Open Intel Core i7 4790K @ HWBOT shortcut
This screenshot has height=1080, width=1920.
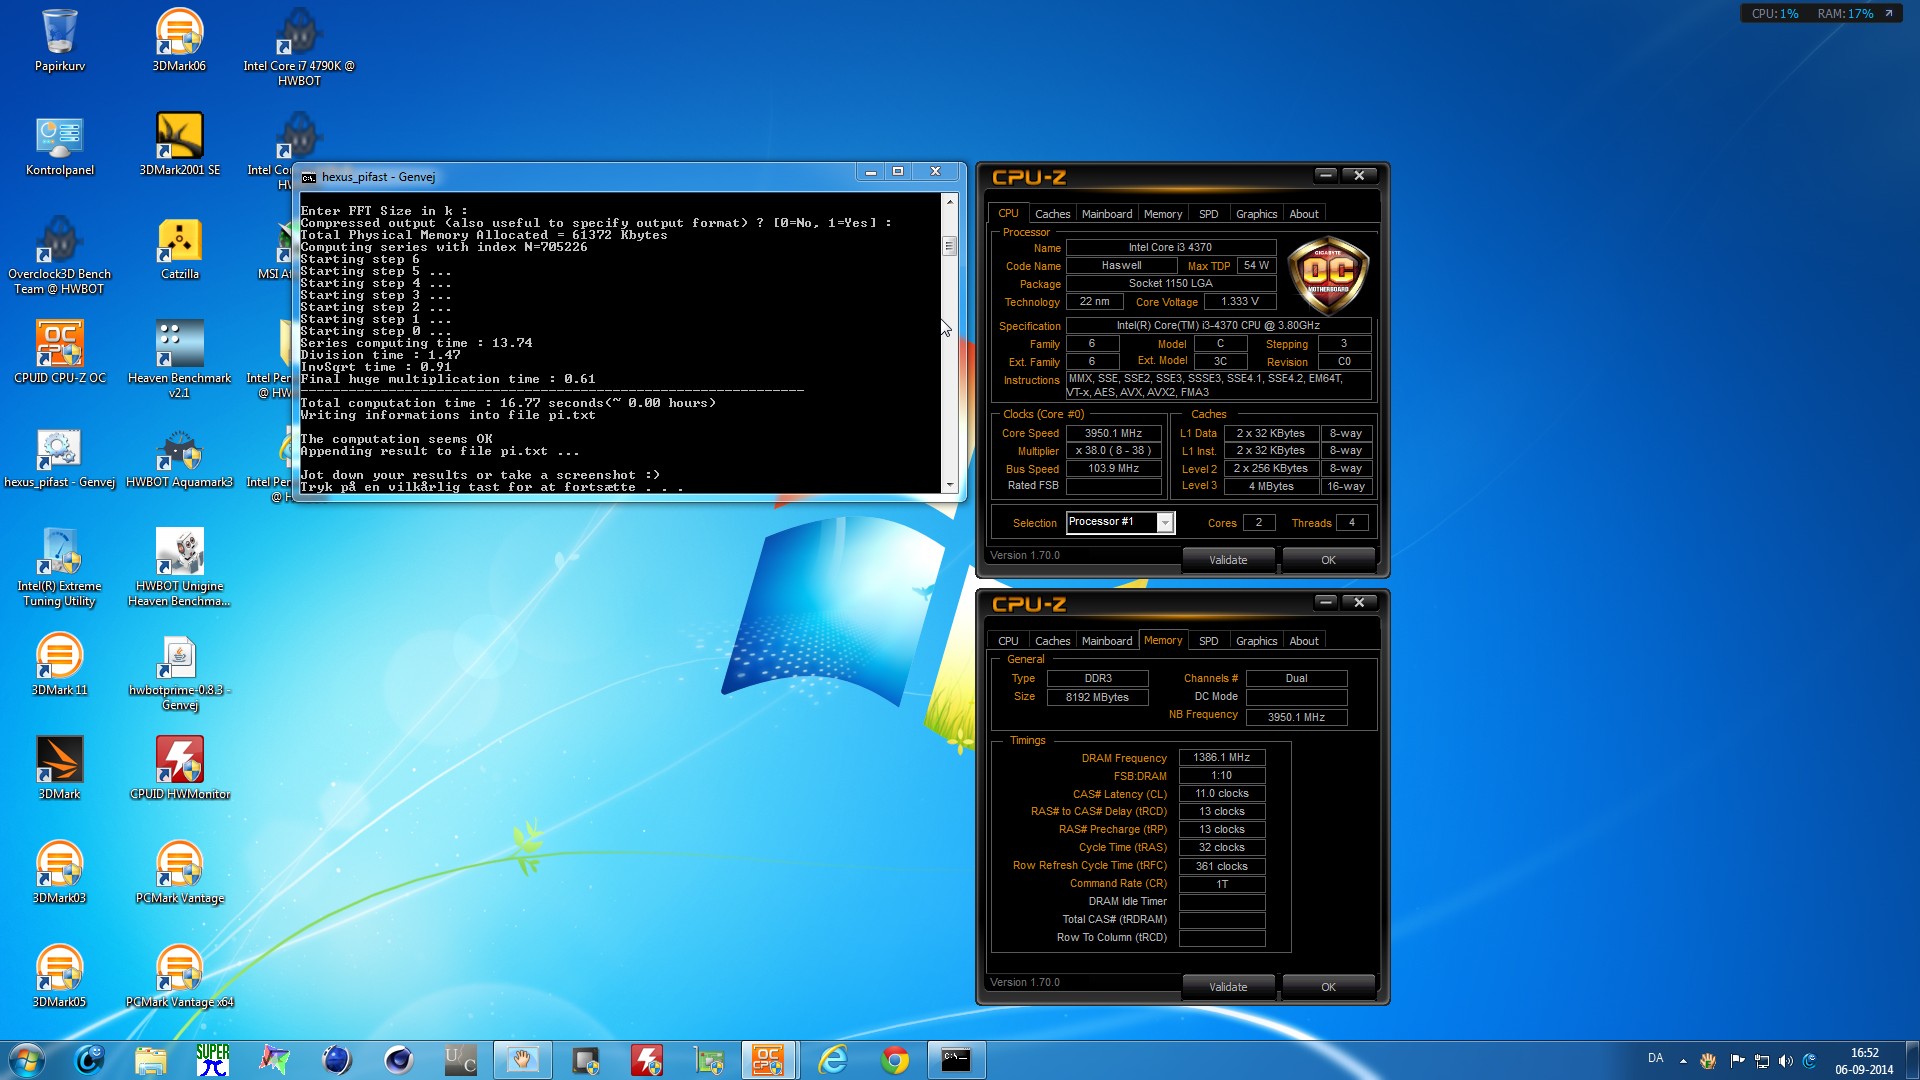click(x=299, y=47)
